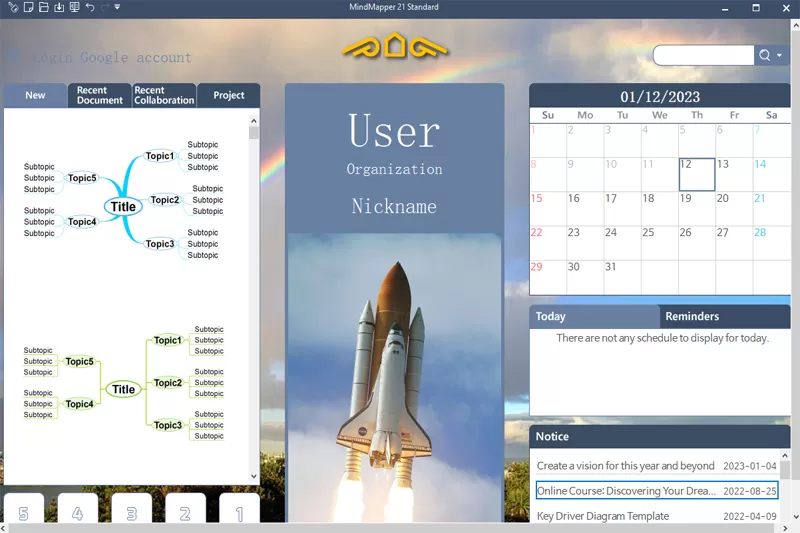Click the number 1 button below templates
The width and height of the screenshot is (800, 533).
pyautogui.click(x=239, y=509)
